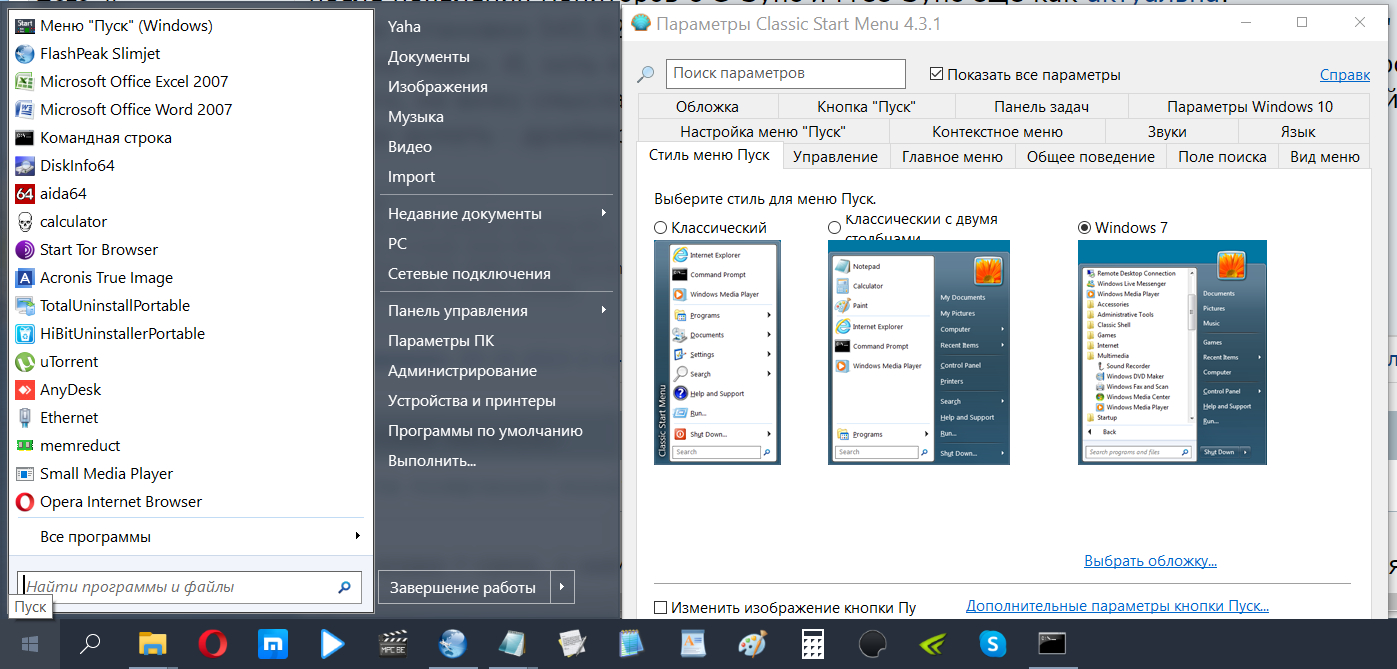The image size is (1397, 669).
Task: Open Opera from the taskbar
Action: click(212, 644)
